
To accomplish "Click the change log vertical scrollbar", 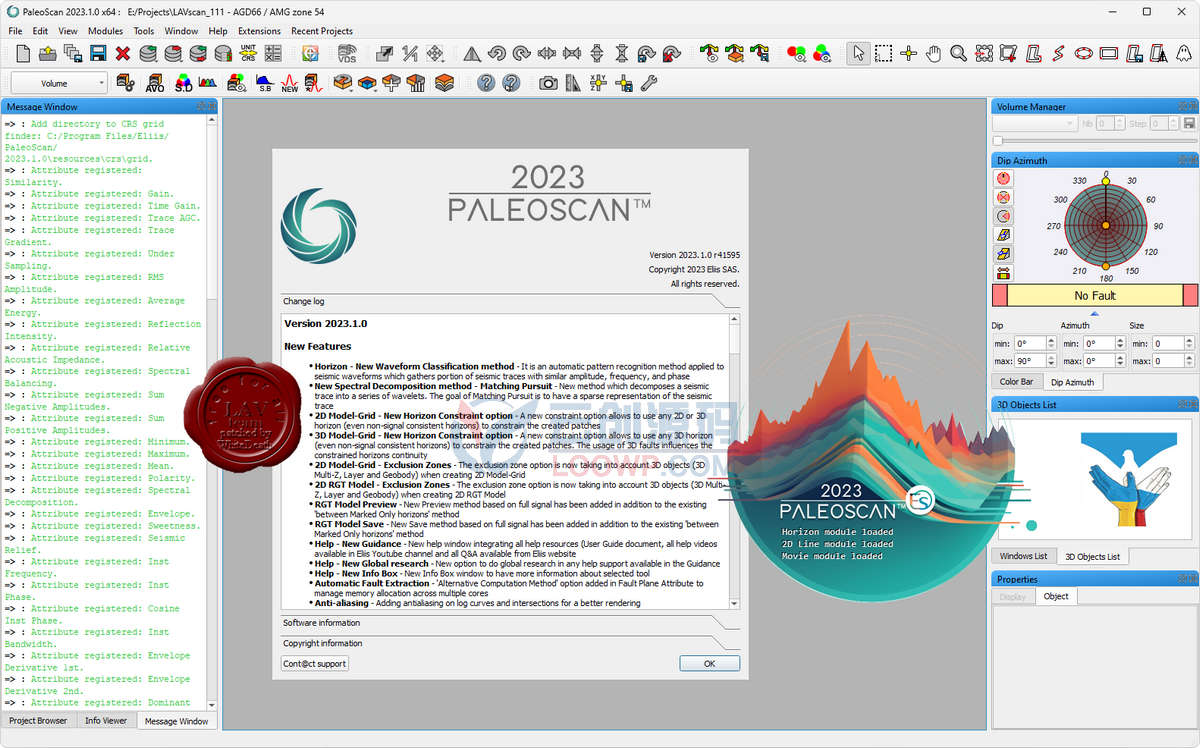I will point(735,461).
